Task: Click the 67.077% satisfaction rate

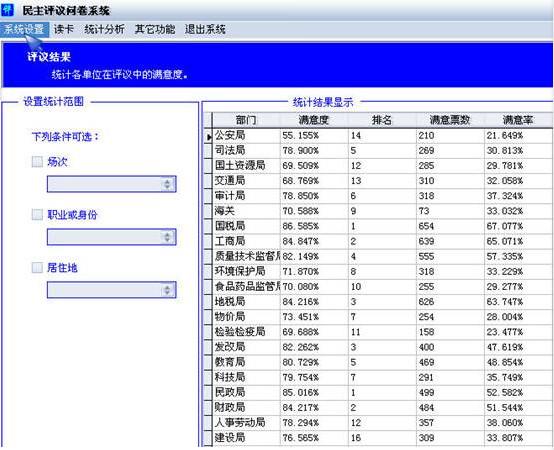Action: (x=505, y=226)
